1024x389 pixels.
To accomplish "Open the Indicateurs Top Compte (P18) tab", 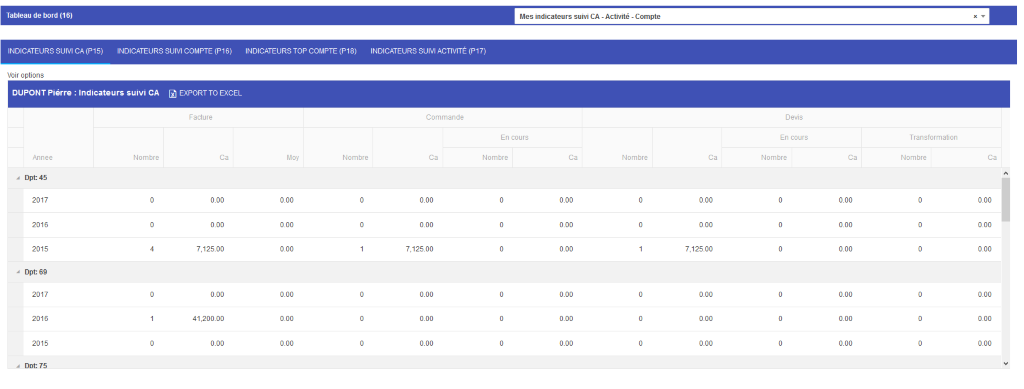I will [x=301, y=51].
